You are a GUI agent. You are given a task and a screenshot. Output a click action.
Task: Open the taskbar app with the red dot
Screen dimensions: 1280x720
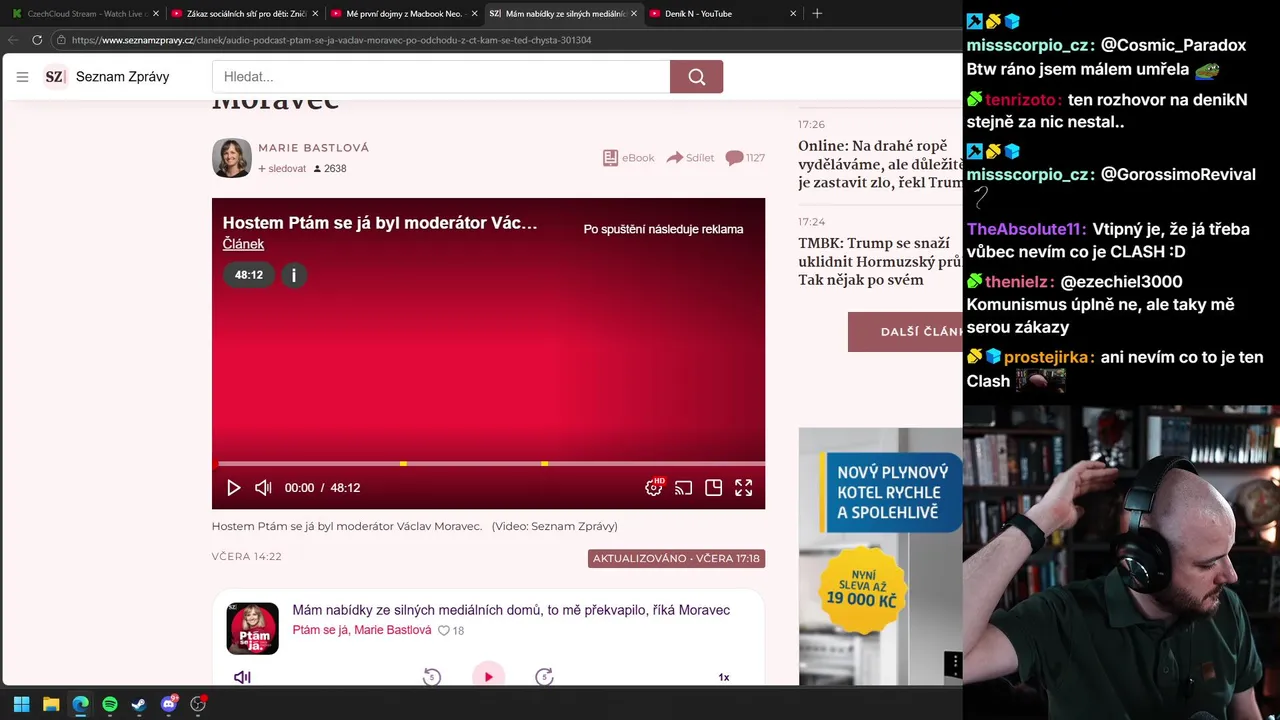coord(198,704)
